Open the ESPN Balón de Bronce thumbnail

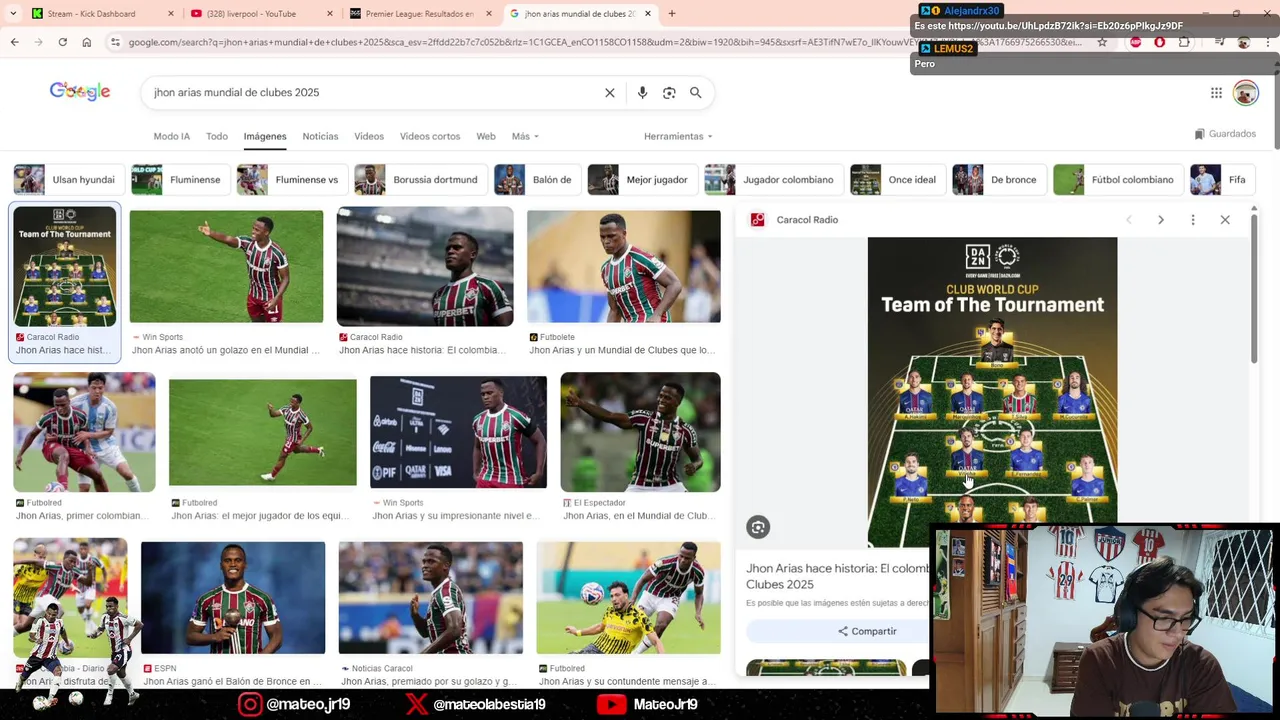click(x=233, y=598)
